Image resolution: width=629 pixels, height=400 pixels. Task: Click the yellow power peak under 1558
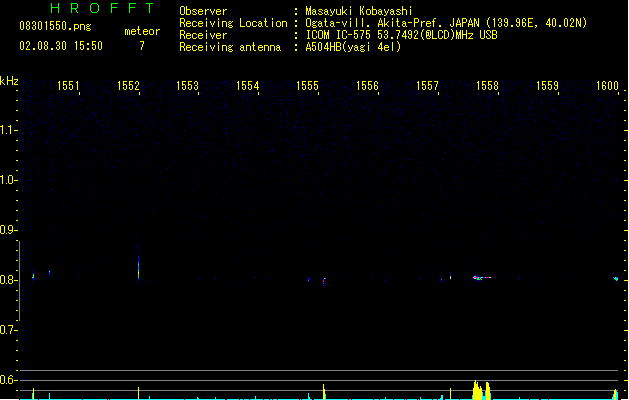coord(481,390)
